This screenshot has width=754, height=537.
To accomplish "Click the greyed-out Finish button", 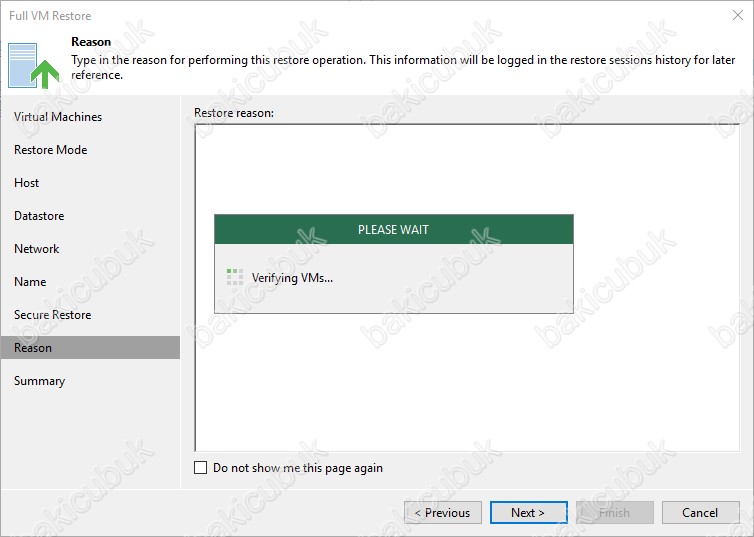I will click(614, 513).
